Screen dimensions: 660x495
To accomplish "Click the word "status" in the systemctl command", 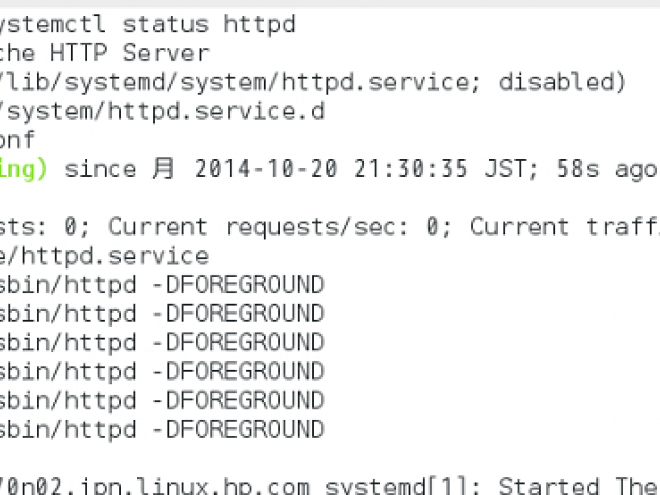I will coord(165,24).
